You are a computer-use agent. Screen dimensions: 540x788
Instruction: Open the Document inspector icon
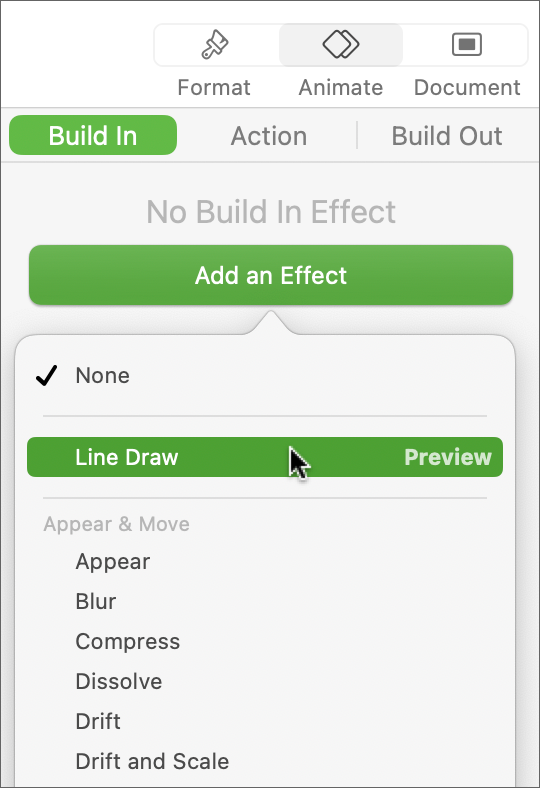(x=467, y=45)
